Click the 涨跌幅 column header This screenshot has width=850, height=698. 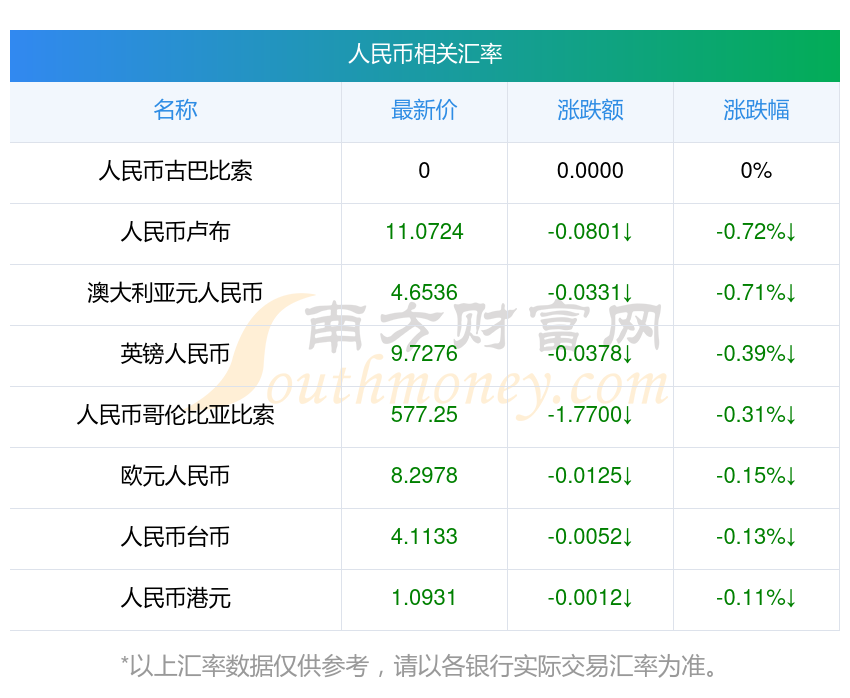tap(756, 110)
